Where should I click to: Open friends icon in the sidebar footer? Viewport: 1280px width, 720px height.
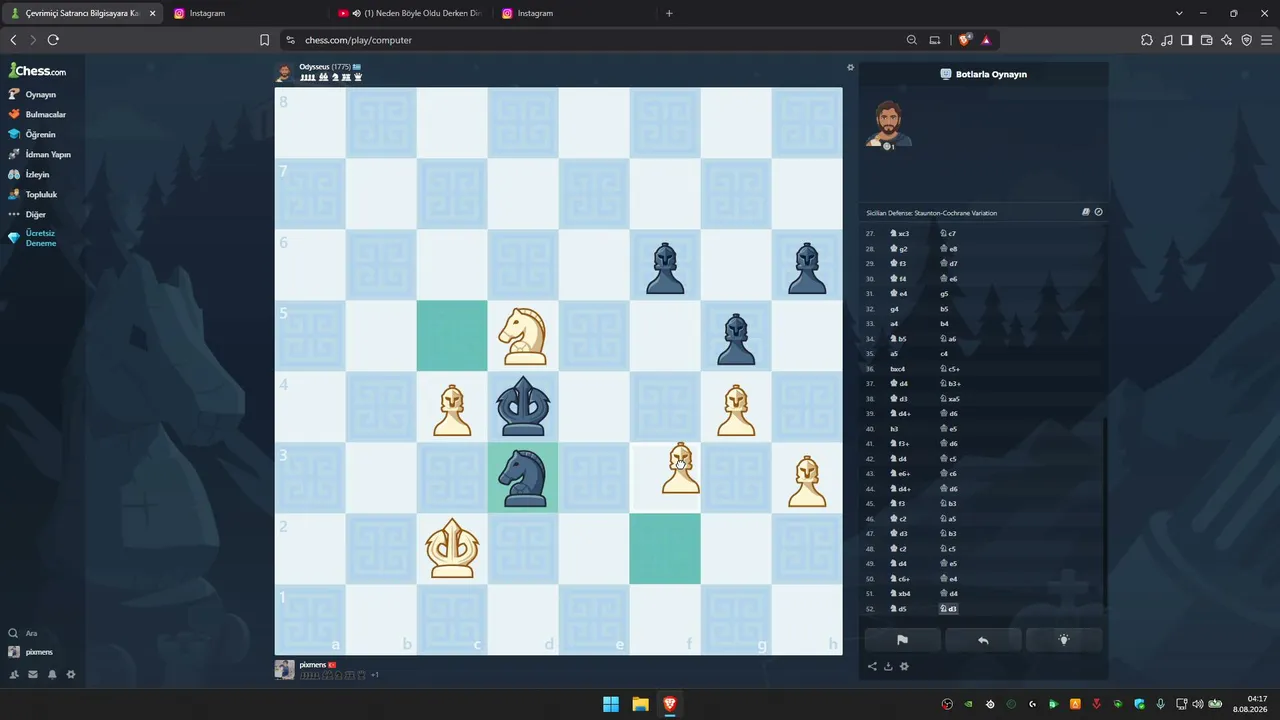click(14, 674)
